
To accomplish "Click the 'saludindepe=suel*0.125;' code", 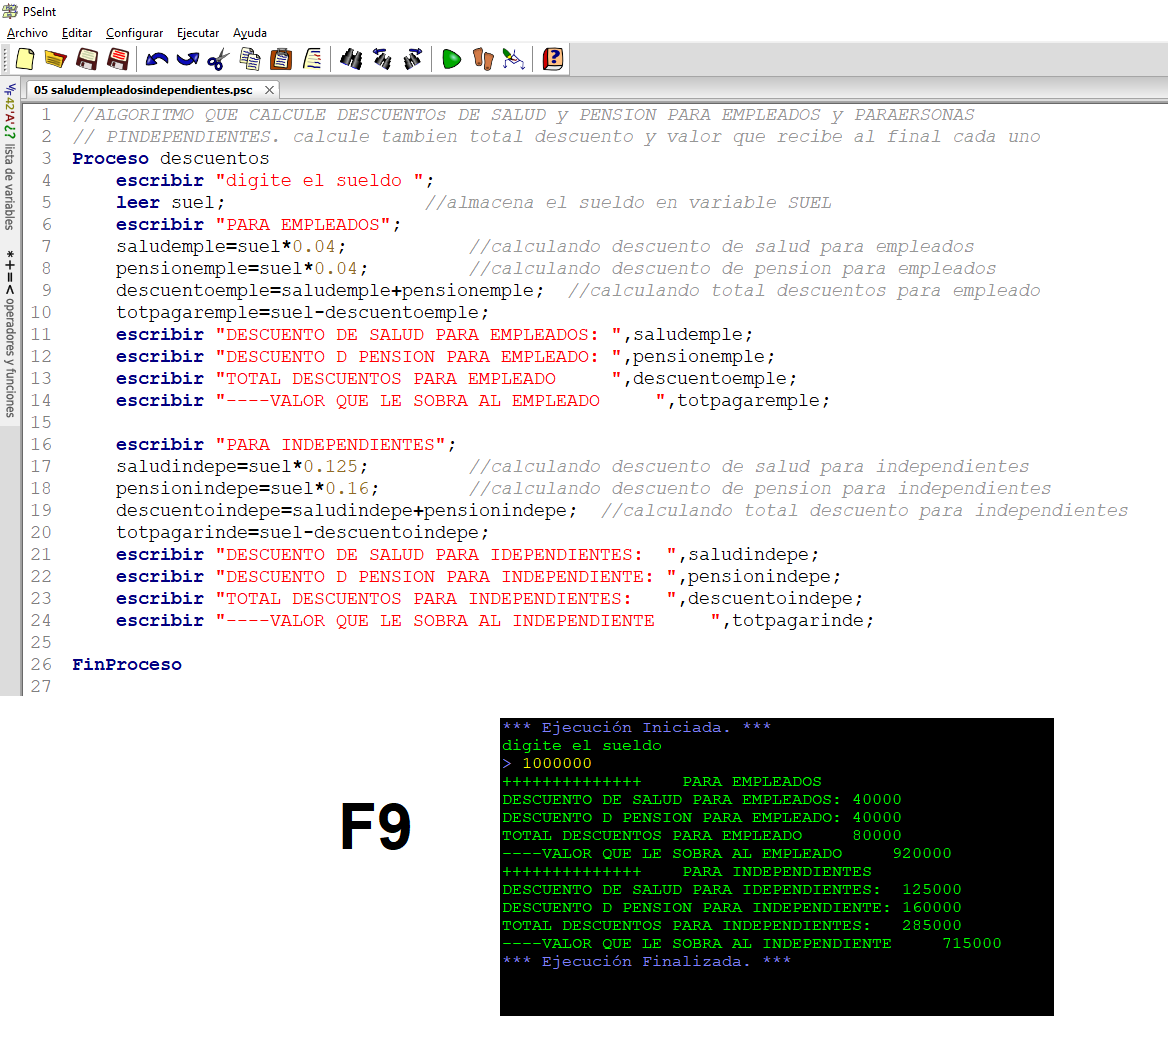I will pyautogui.click(x=242, y=466).
